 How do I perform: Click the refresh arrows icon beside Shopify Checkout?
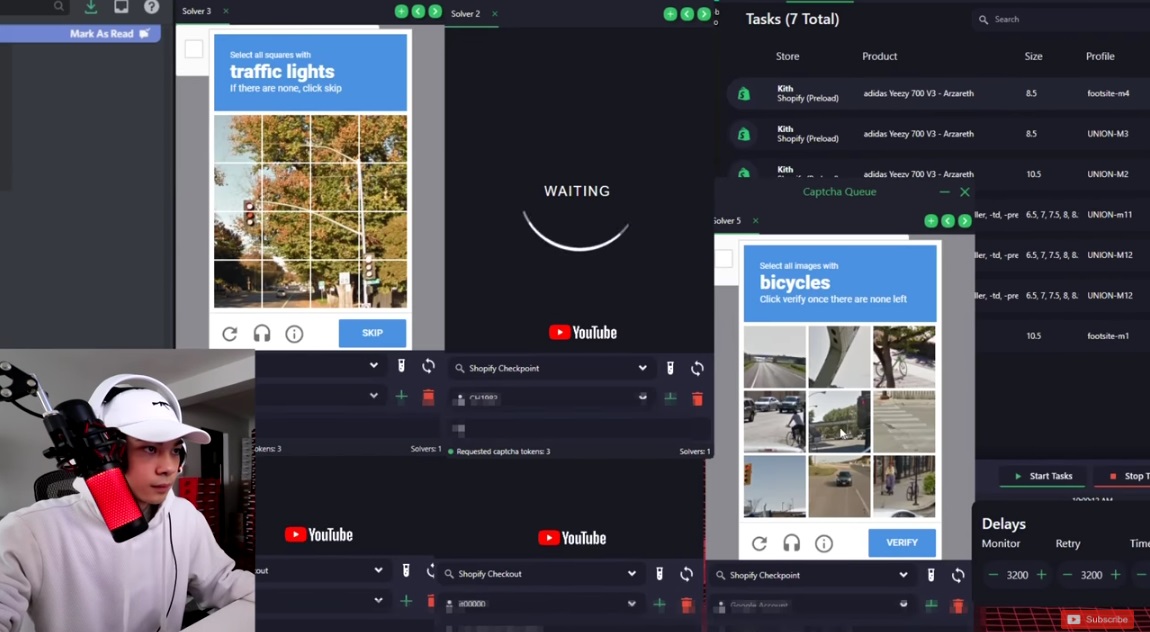coord(686,573)
